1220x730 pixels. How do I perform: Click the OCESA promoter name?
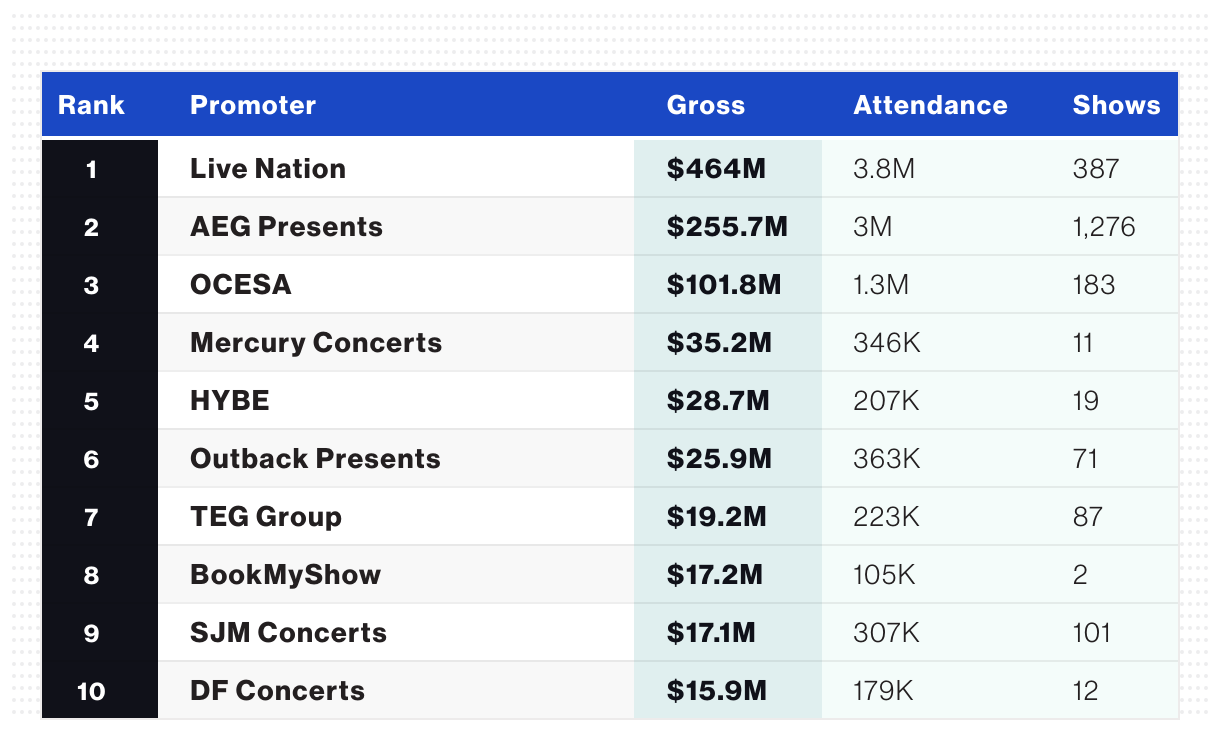pos(241,284)
